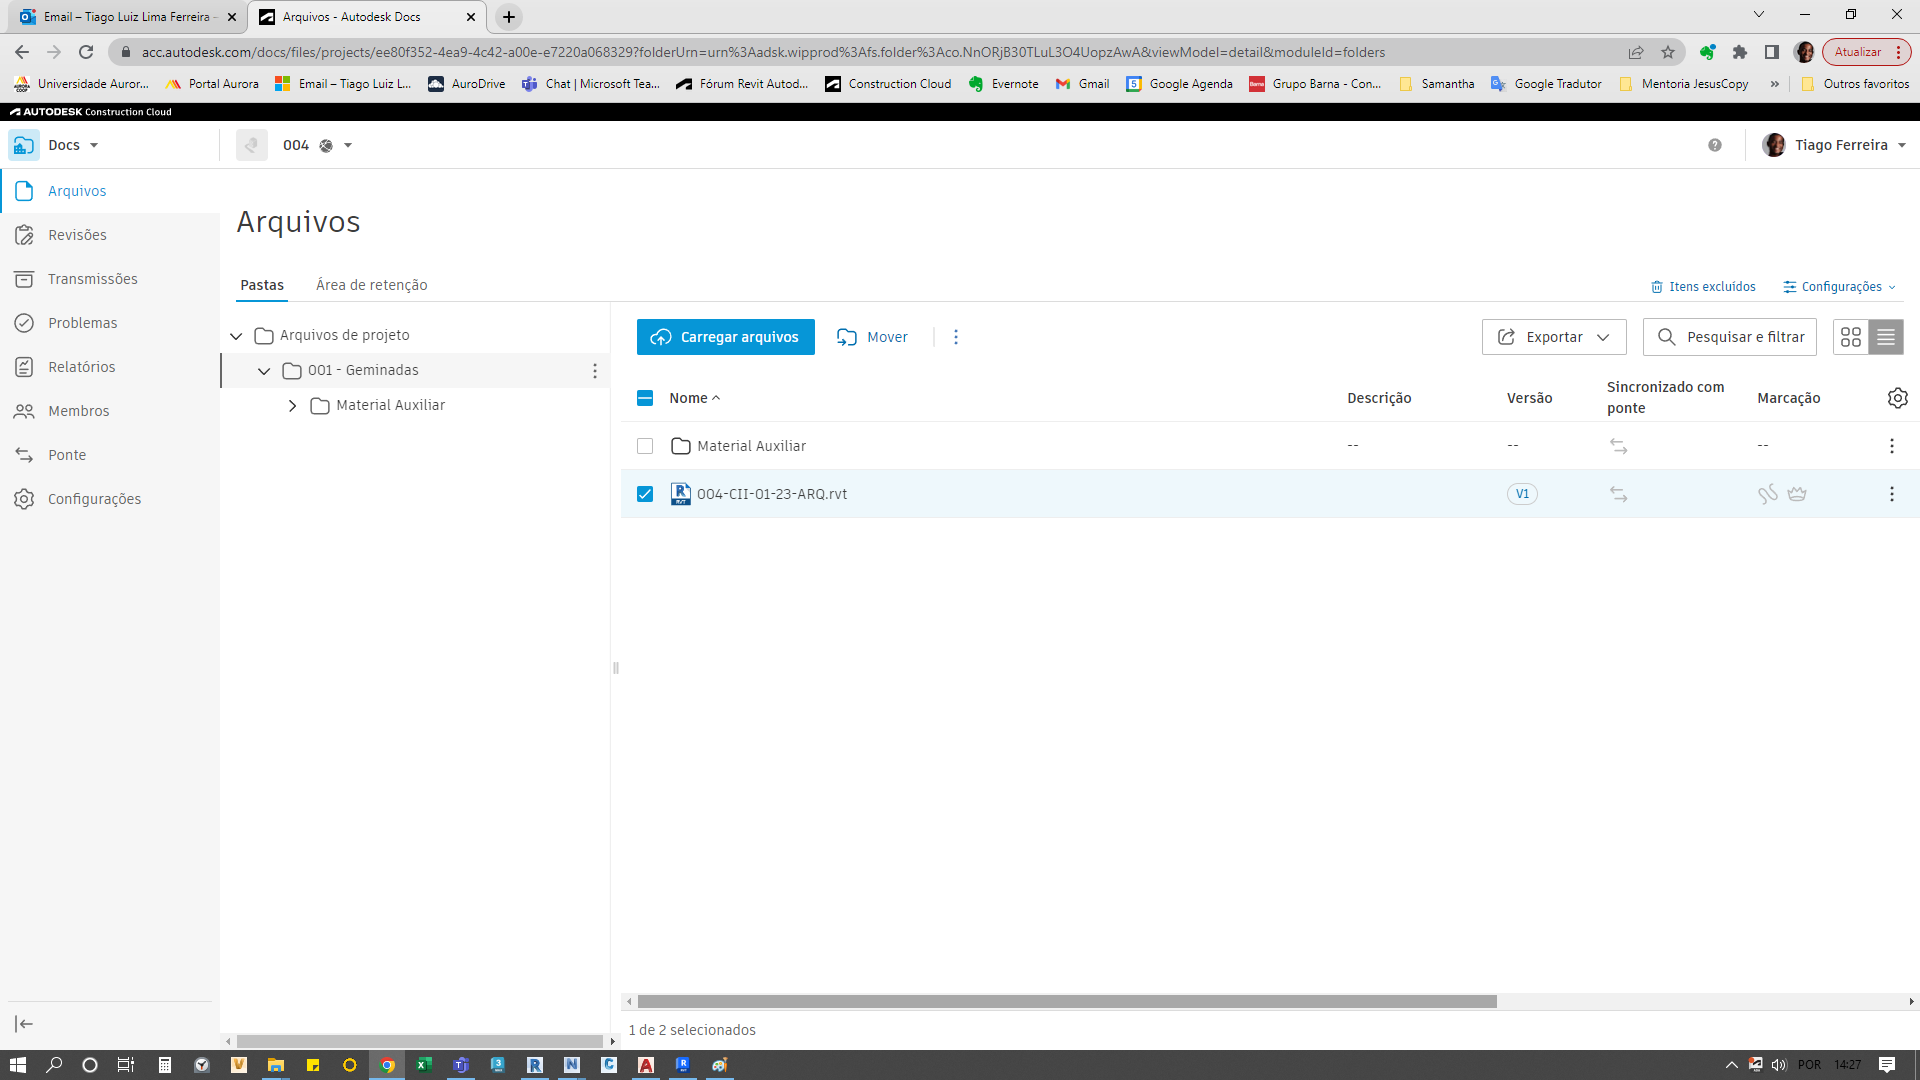
Task: Click Itens excluídos link
Action: pyautogui.click(x=1702, y=286)
